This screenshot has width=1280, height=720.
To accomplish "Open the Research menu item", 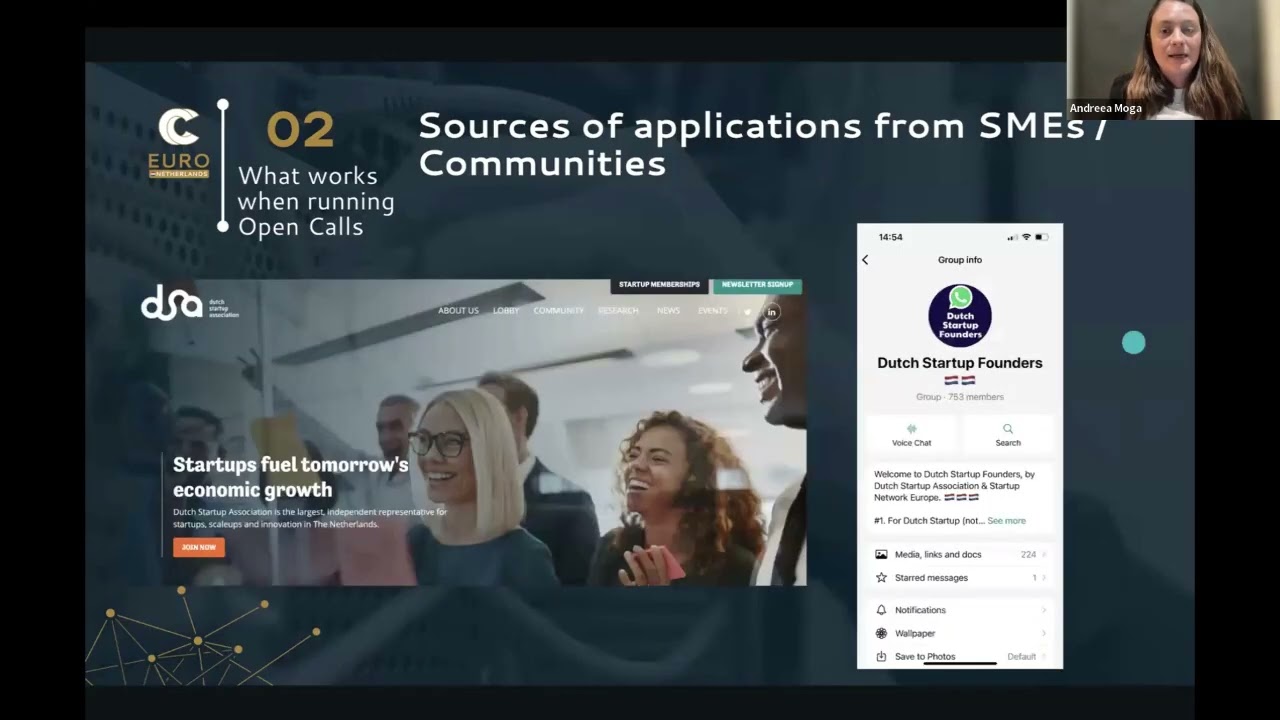I will 618,311.
